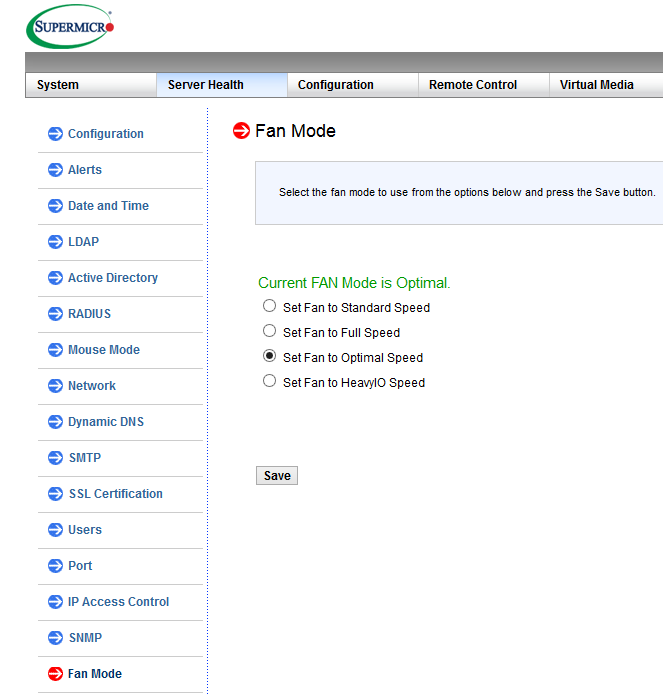Navigate to the Dynamic DNS page
This screenshot has width=663, height=694.
[x=106, y=422]
